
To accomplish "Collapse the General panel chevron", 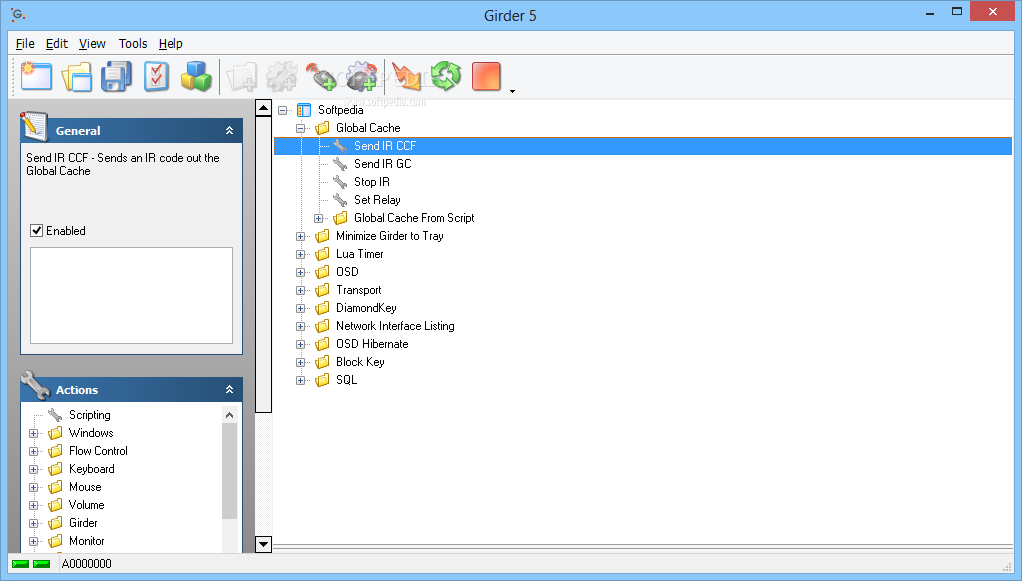I will coord(229,130).
